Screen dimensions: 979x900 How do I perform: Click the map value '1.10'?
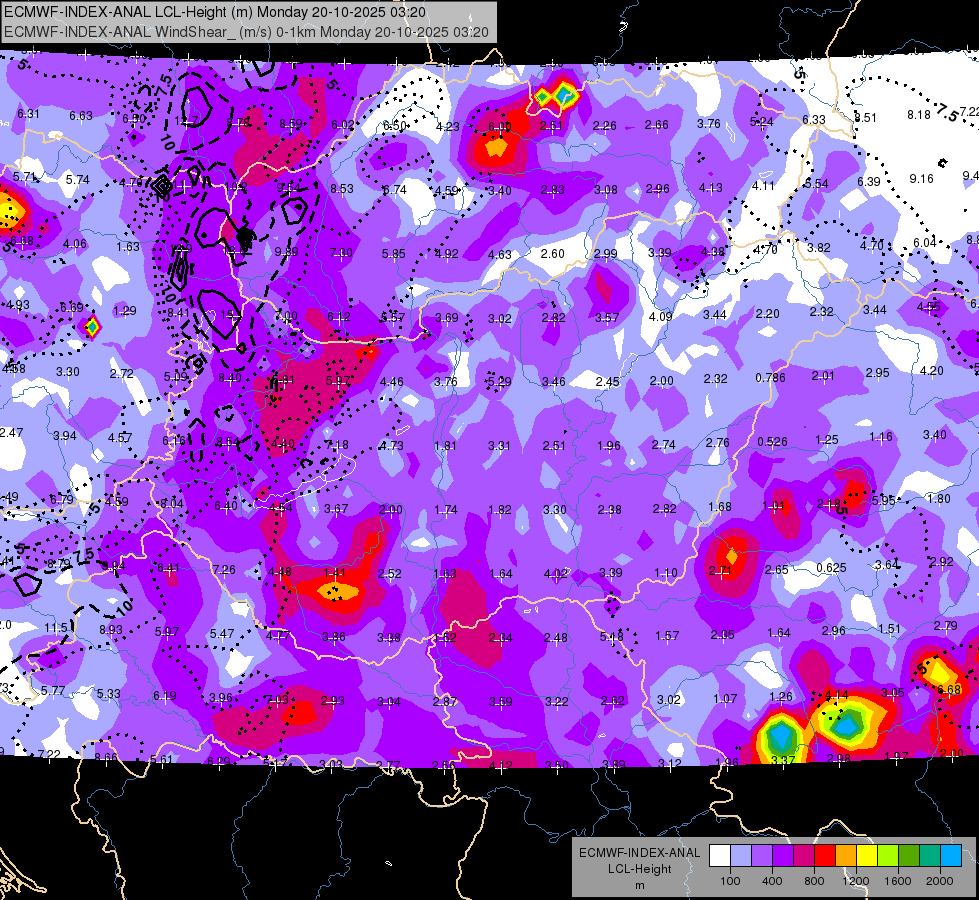point(666,573)
